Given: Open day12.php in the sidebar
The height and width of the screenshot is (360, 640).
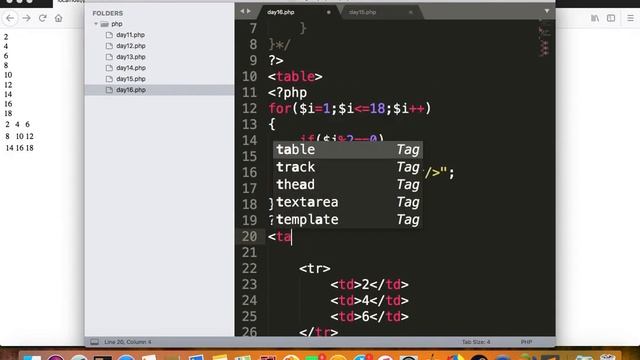Looking at the screenshot, I should point(131,46).
